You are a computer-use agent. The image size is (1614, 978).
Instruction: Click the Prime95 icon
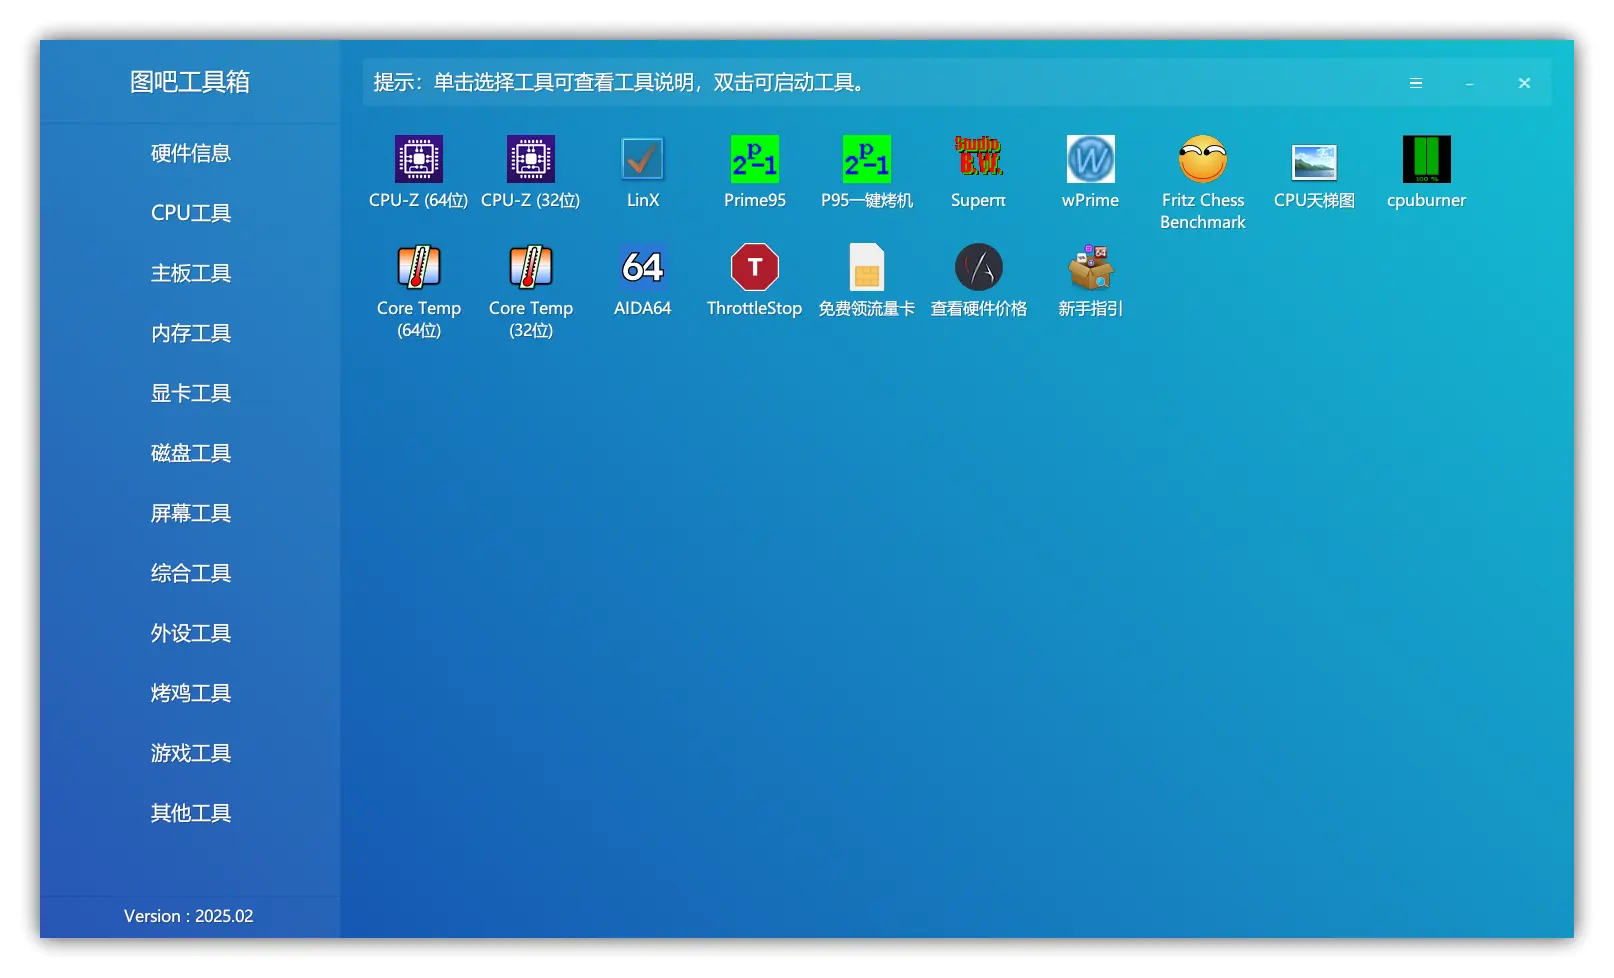point(754,160)
